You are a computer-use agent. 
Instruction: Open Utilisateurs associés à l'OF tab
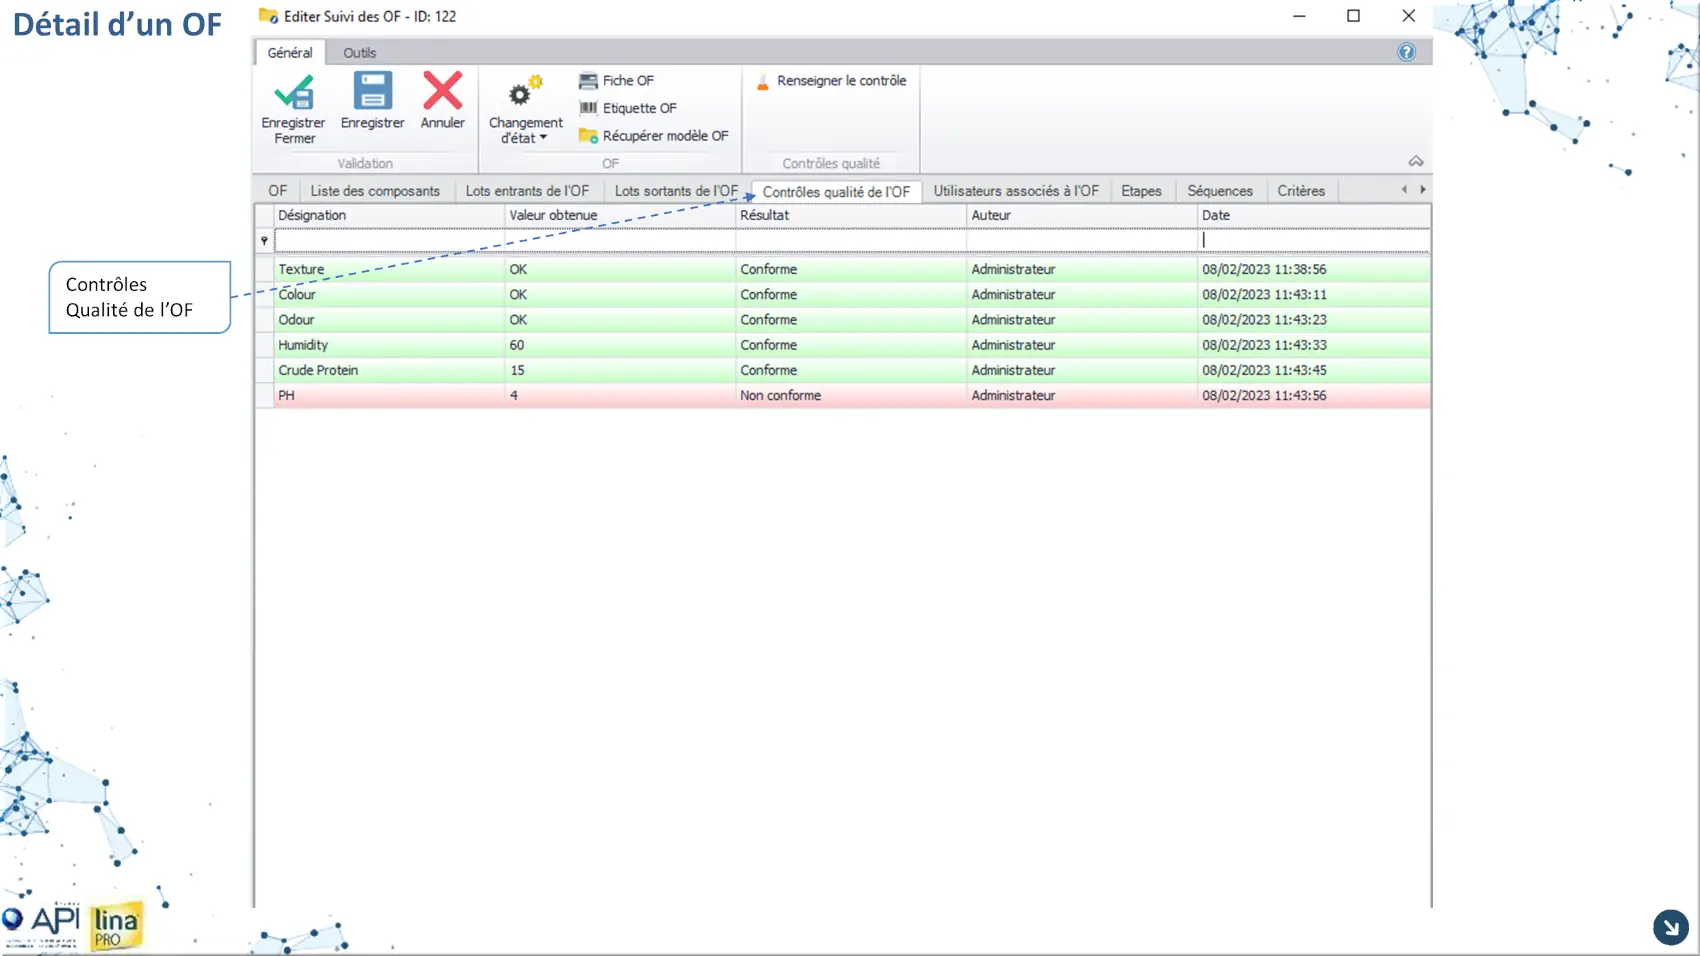point(1016,191)
